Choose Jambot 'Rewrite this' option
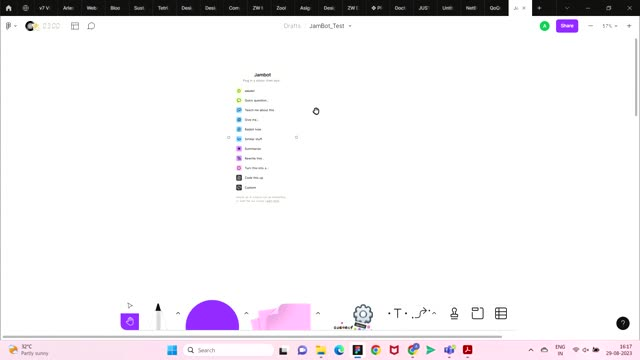Screen dimensions: 640x360 [250, 158]
